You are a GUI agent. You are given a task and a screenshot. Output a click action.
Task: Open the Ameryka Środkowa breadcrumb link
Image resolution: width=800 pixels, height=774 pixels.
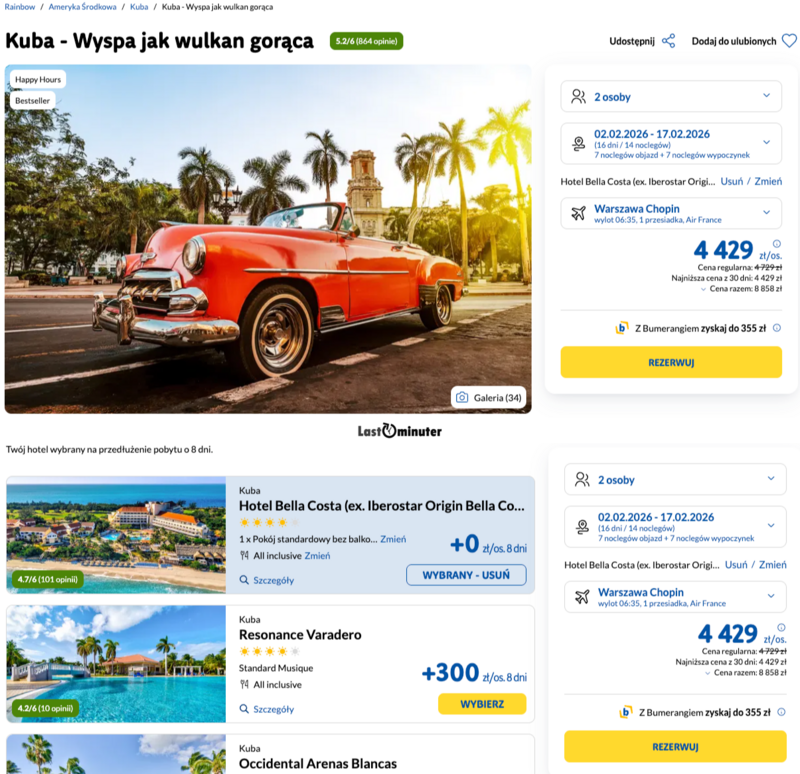pos(82,7)
